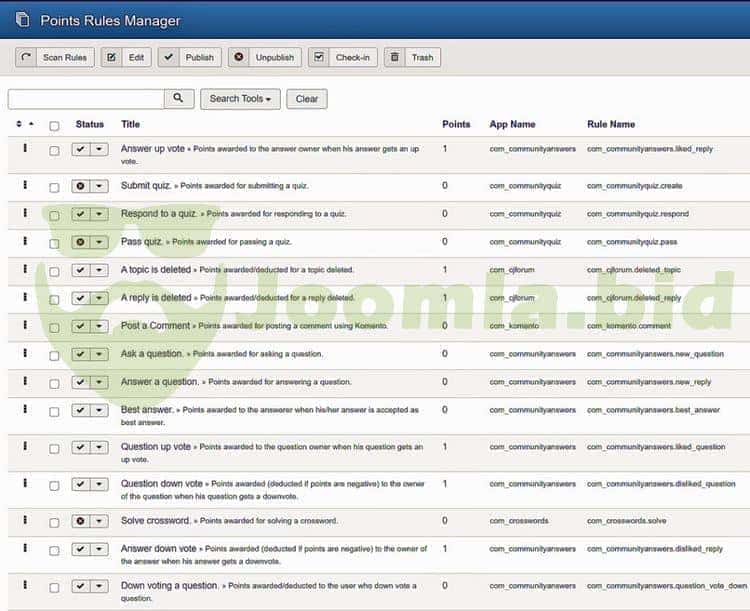Check the Answer up vote row checkbox

[54, 151]
